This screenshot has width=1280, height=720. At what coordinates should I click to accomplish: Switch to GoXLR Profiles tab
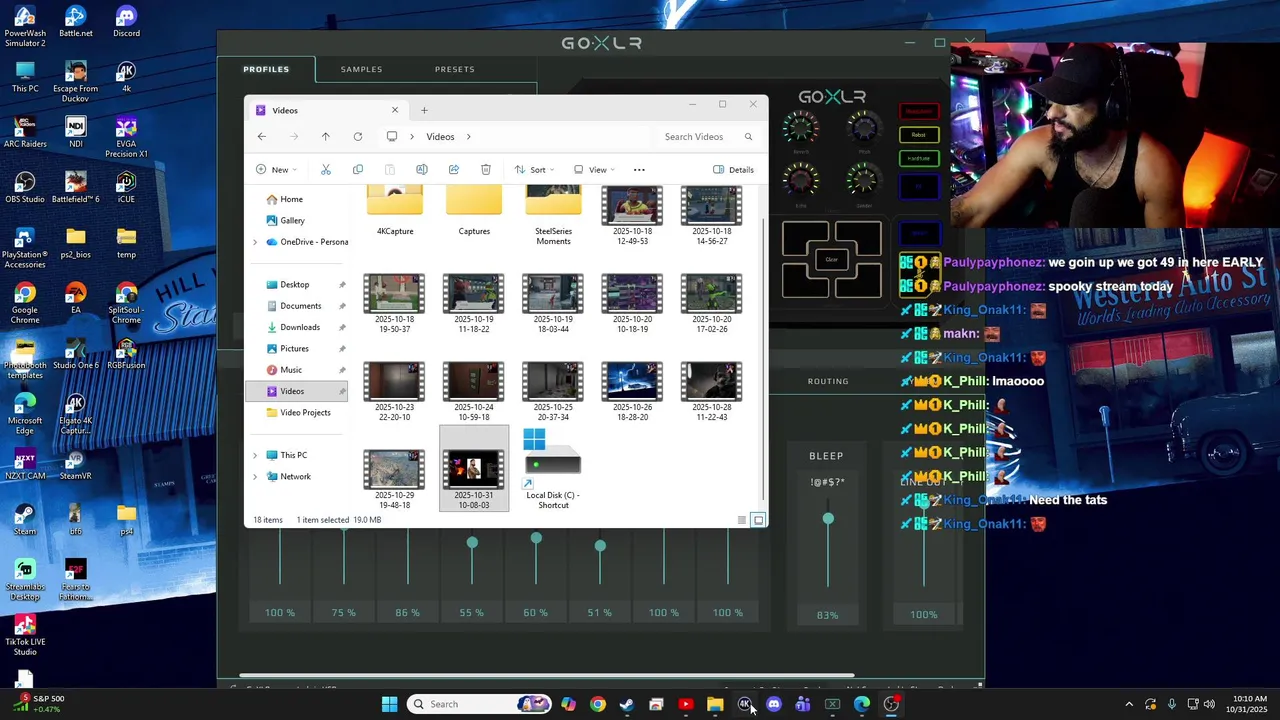tap(266, 69)
